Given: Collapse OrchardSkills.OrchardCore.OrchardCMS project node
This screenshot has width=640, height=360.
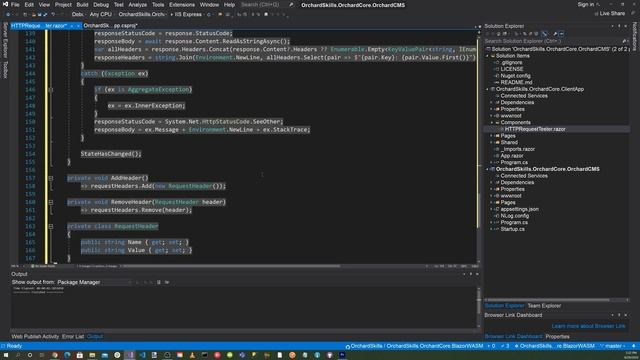Looking at the screenshot, I should coord(487,169).
